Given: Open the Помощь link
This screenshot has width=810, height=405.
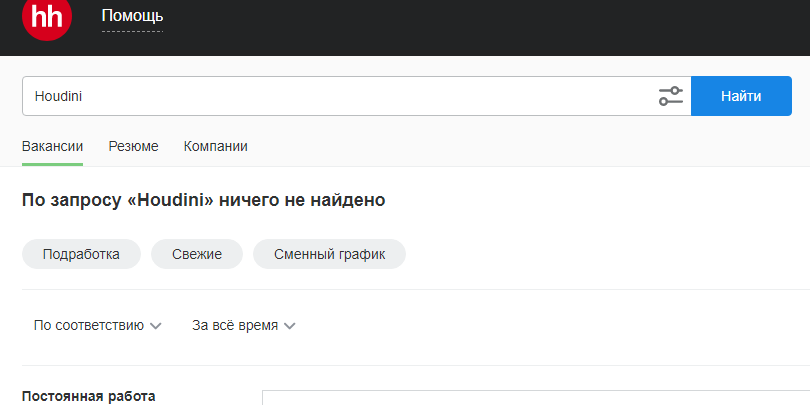Looking at the screenshot, I should [x=132, y=16].
